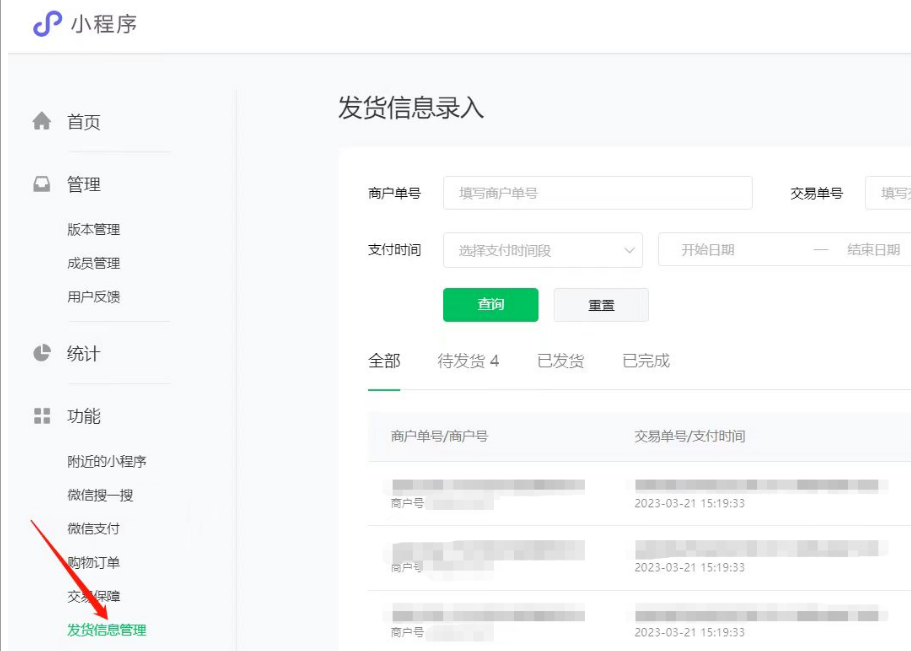Image resolution: width=911 pixels, height=651 pixels.
Task: Click the home icon beside 首页
Action: pyautogui.click(x=42, y=122)
